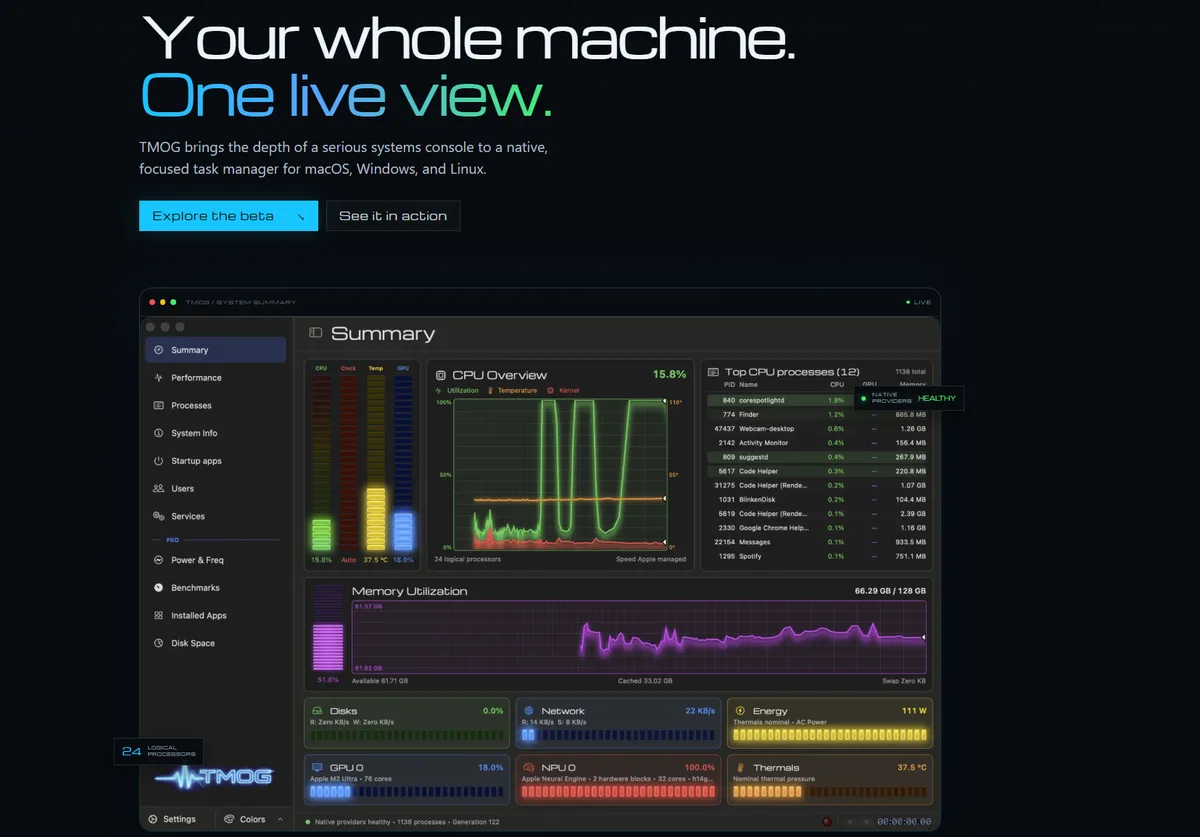The width and height of the screenshot is (1200, 837).
Task: Click the Disks drive icon
Action: pyautogui.click(x=318, y=711)
